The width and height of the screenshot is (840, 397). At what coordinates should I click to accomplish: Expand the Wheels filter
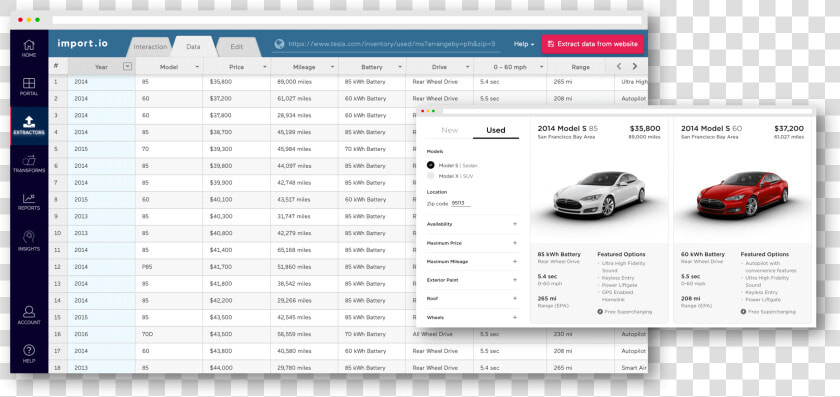tap(515, 317)
